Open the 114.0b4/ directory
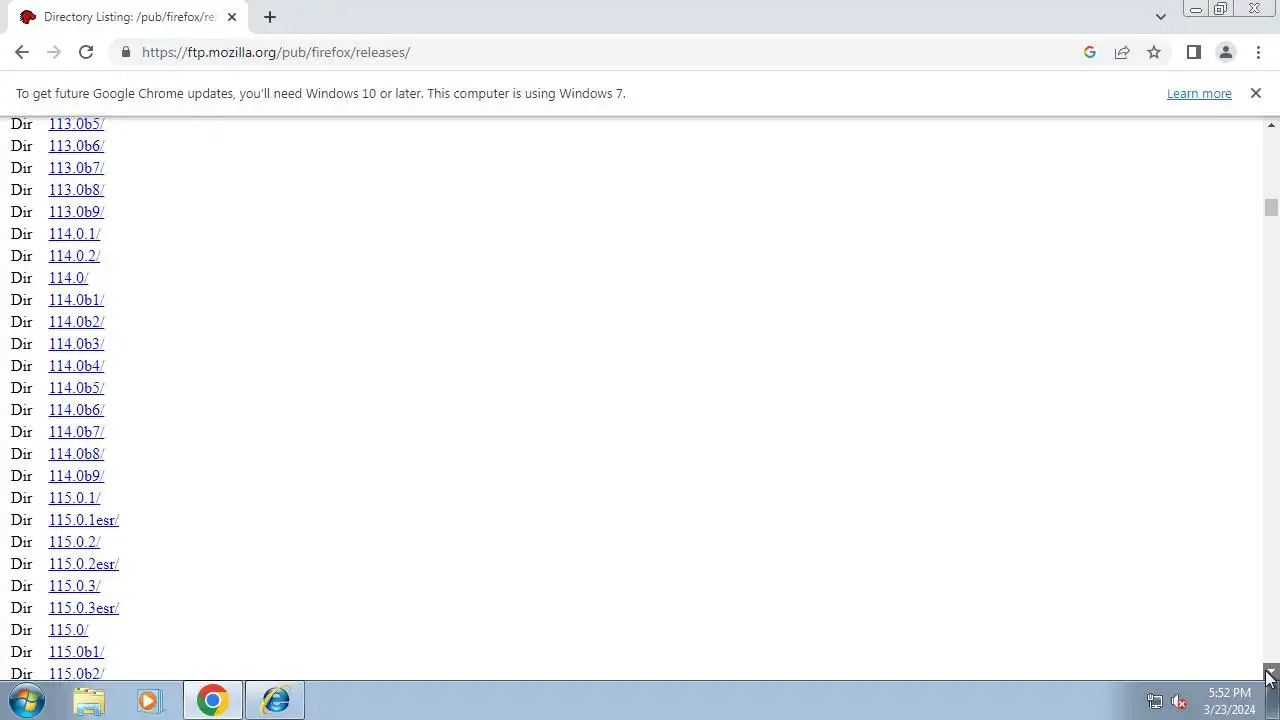Screen dimensions: 1280x720 pyautogui.click(x=76, y=366)
